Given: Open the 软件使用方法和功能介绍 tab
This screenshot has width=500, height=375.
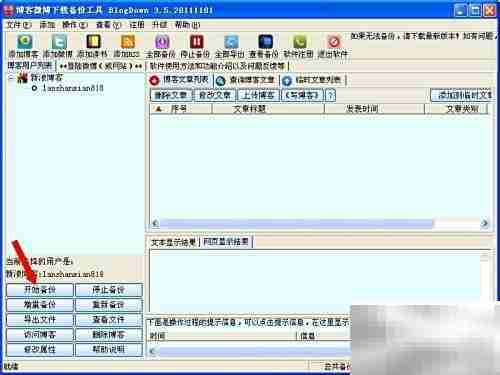Looking at the screenshot, I should [x=217, y=66].
